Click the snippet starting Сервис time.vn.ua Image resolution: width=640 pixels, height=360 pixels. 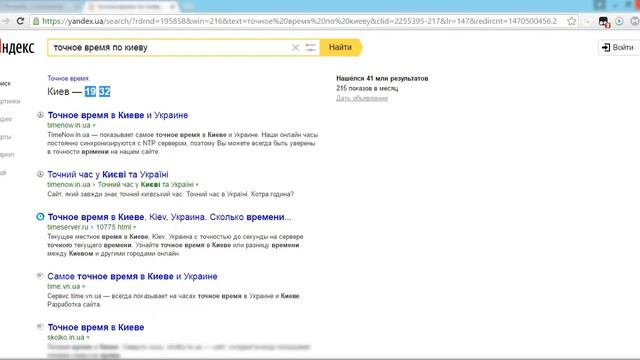pos(174,300)
